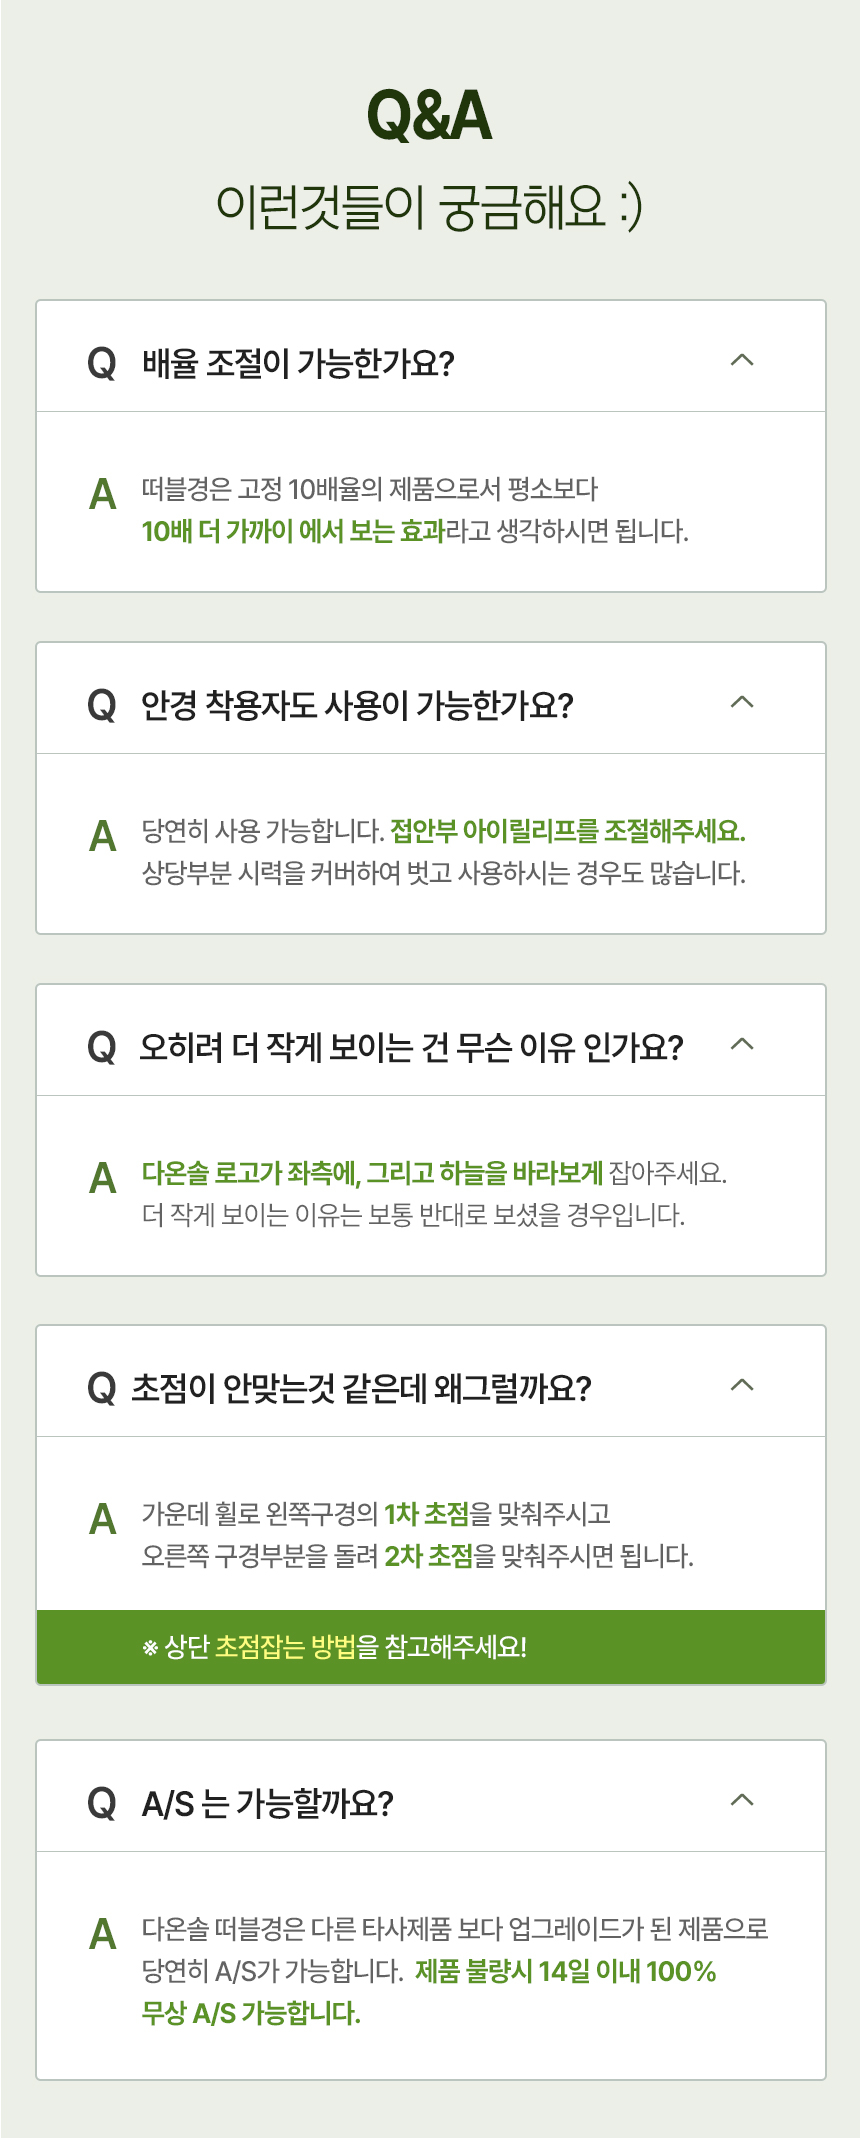860x2138 pixels.
Task: Click the 상단 초점잡는 방법을 참고해주세요 green banner
Action: (431, 1647)
